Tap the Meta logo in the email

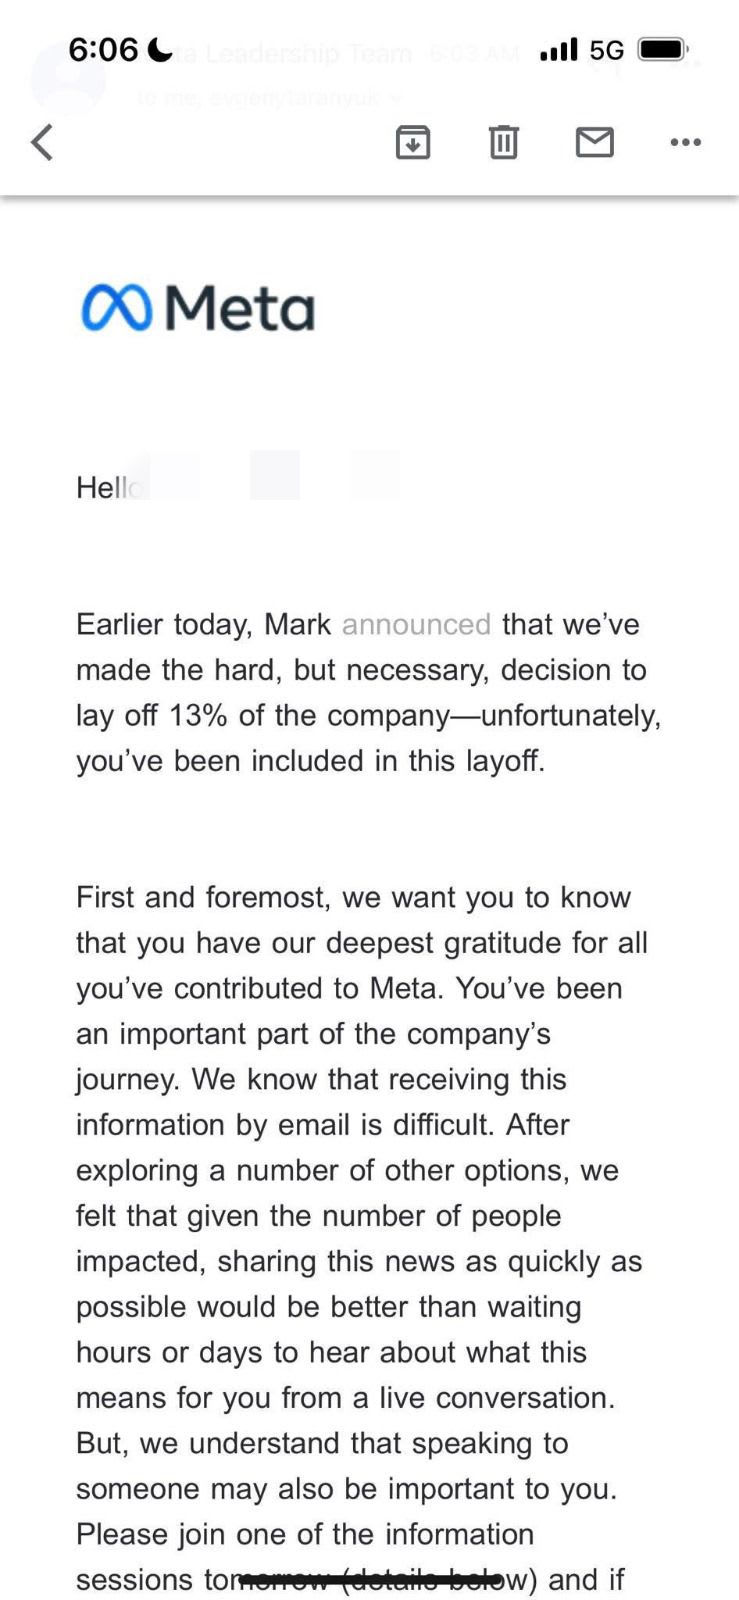tap(198, 308)
